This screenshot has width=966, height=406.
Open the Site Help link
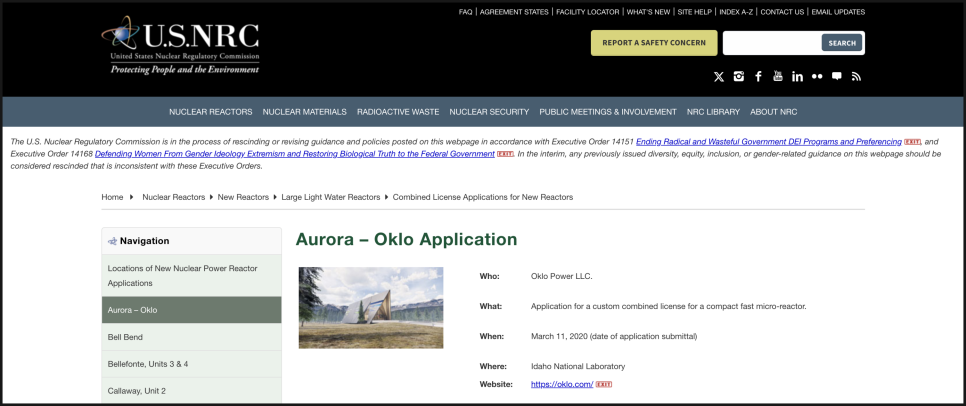coord(694,12)
